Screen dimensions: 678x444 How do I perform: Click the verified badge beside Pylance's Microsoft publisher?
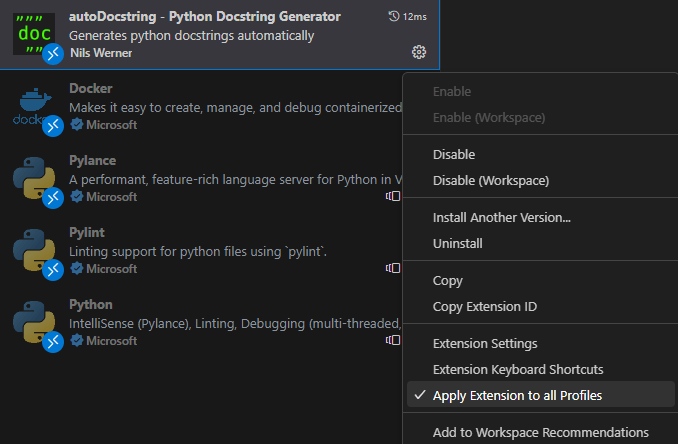(77, 197)
